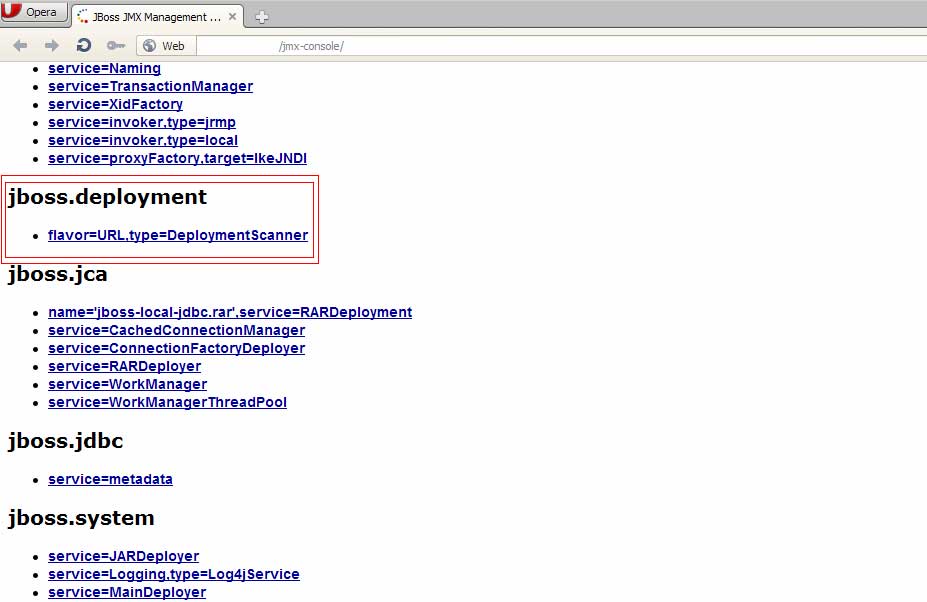Open the service=CachedConnectionManager link
Screen dimensions: 927x602
pyautogui.click(x=176, y=330)
